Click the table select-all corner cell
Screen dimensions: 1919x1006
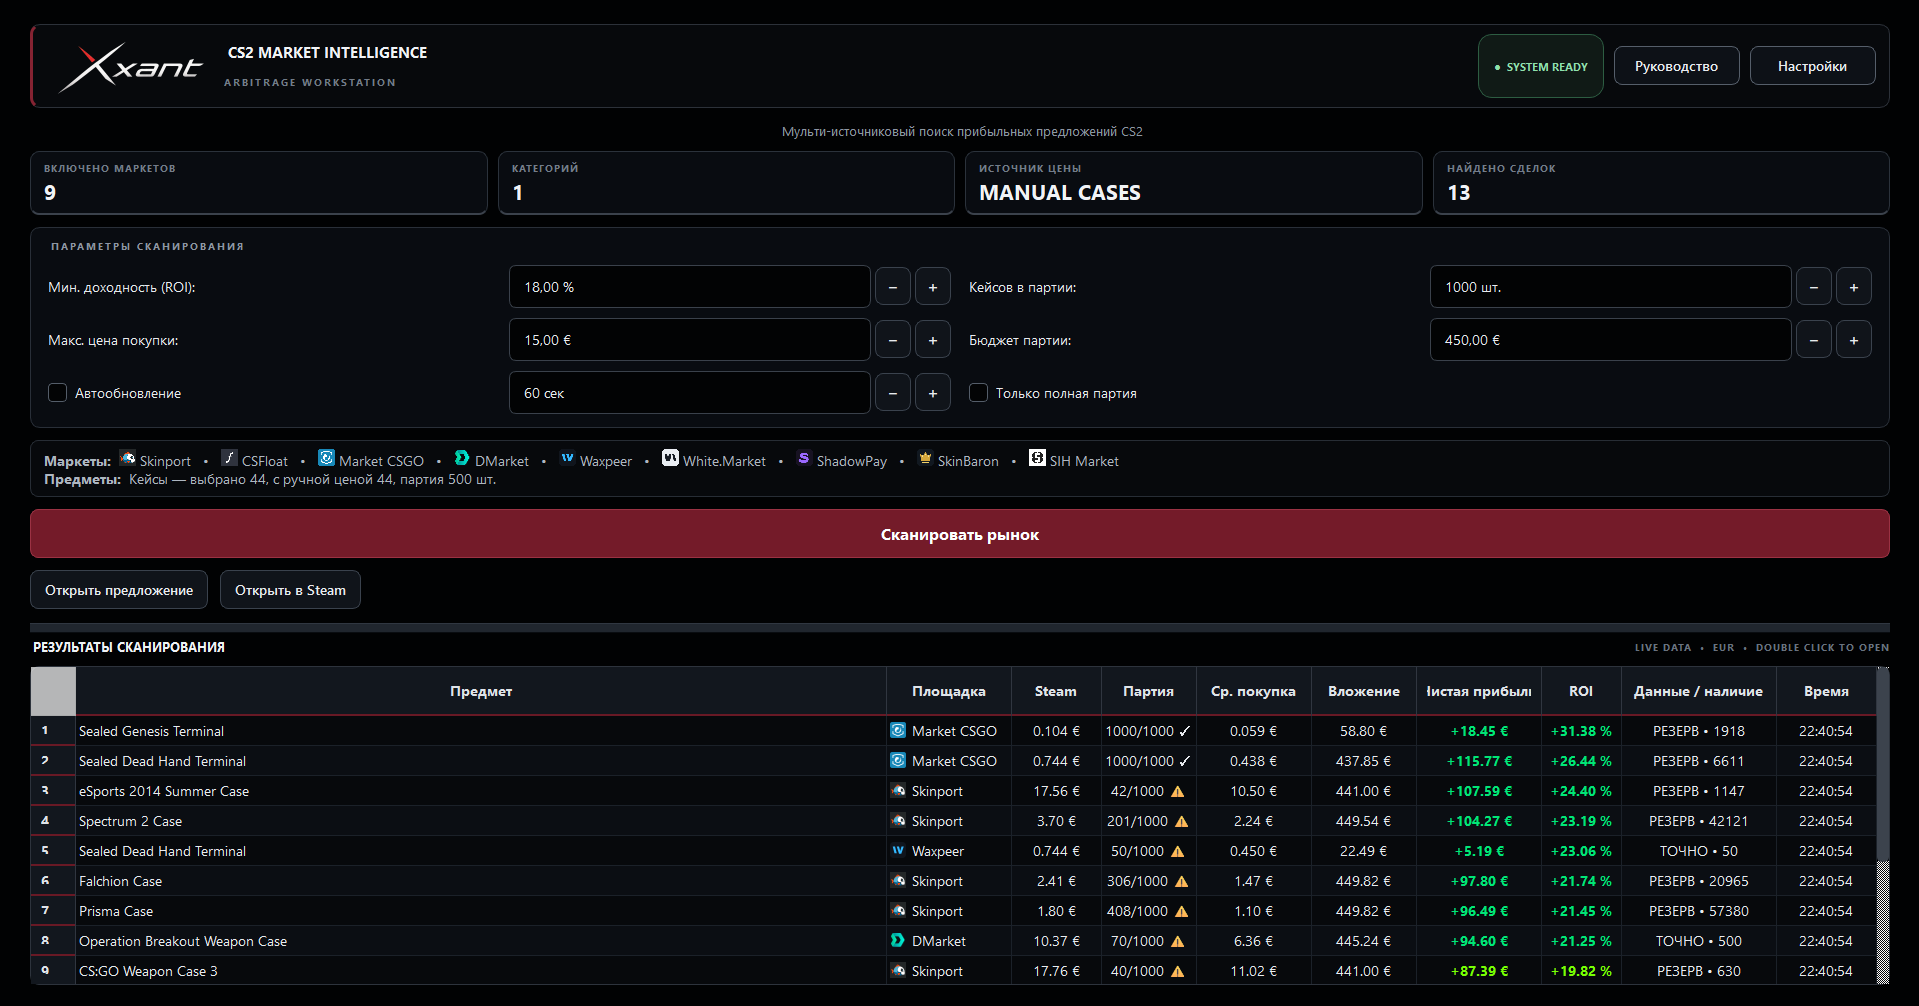[53, 691]
